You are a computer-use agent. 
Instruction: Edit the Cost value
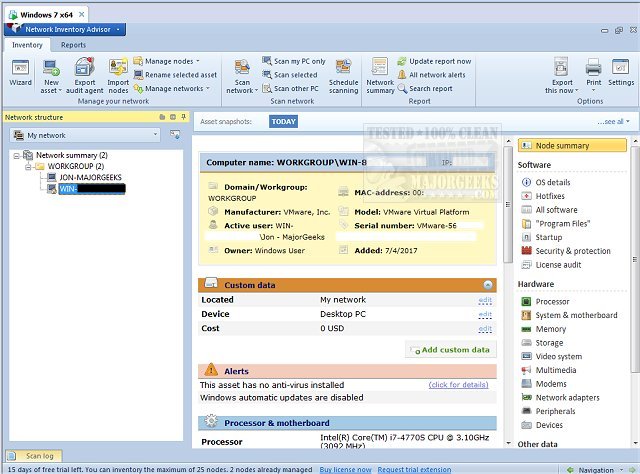(485, 329)
